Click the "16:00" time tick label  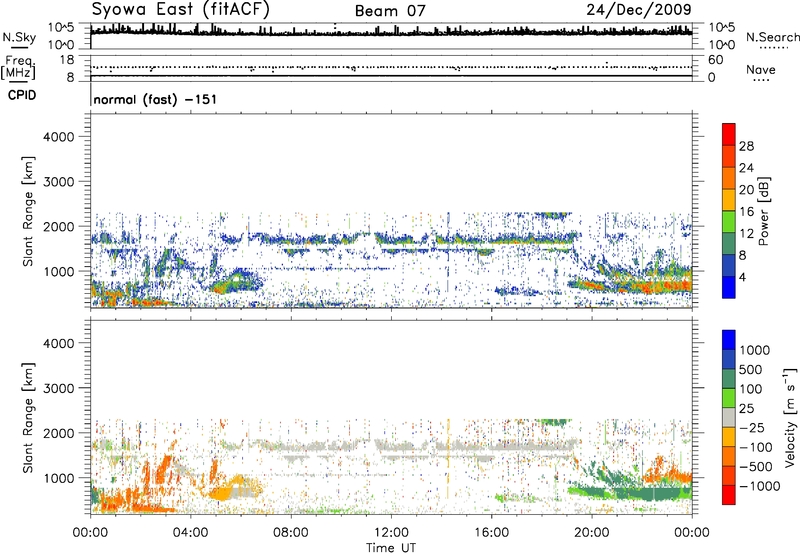[x=491, y=533]
